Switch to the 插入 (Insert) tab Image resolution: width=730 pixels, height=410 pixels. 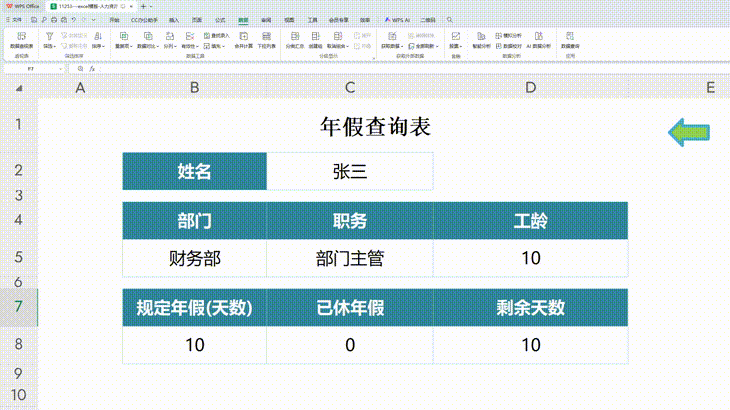[174, 20]
